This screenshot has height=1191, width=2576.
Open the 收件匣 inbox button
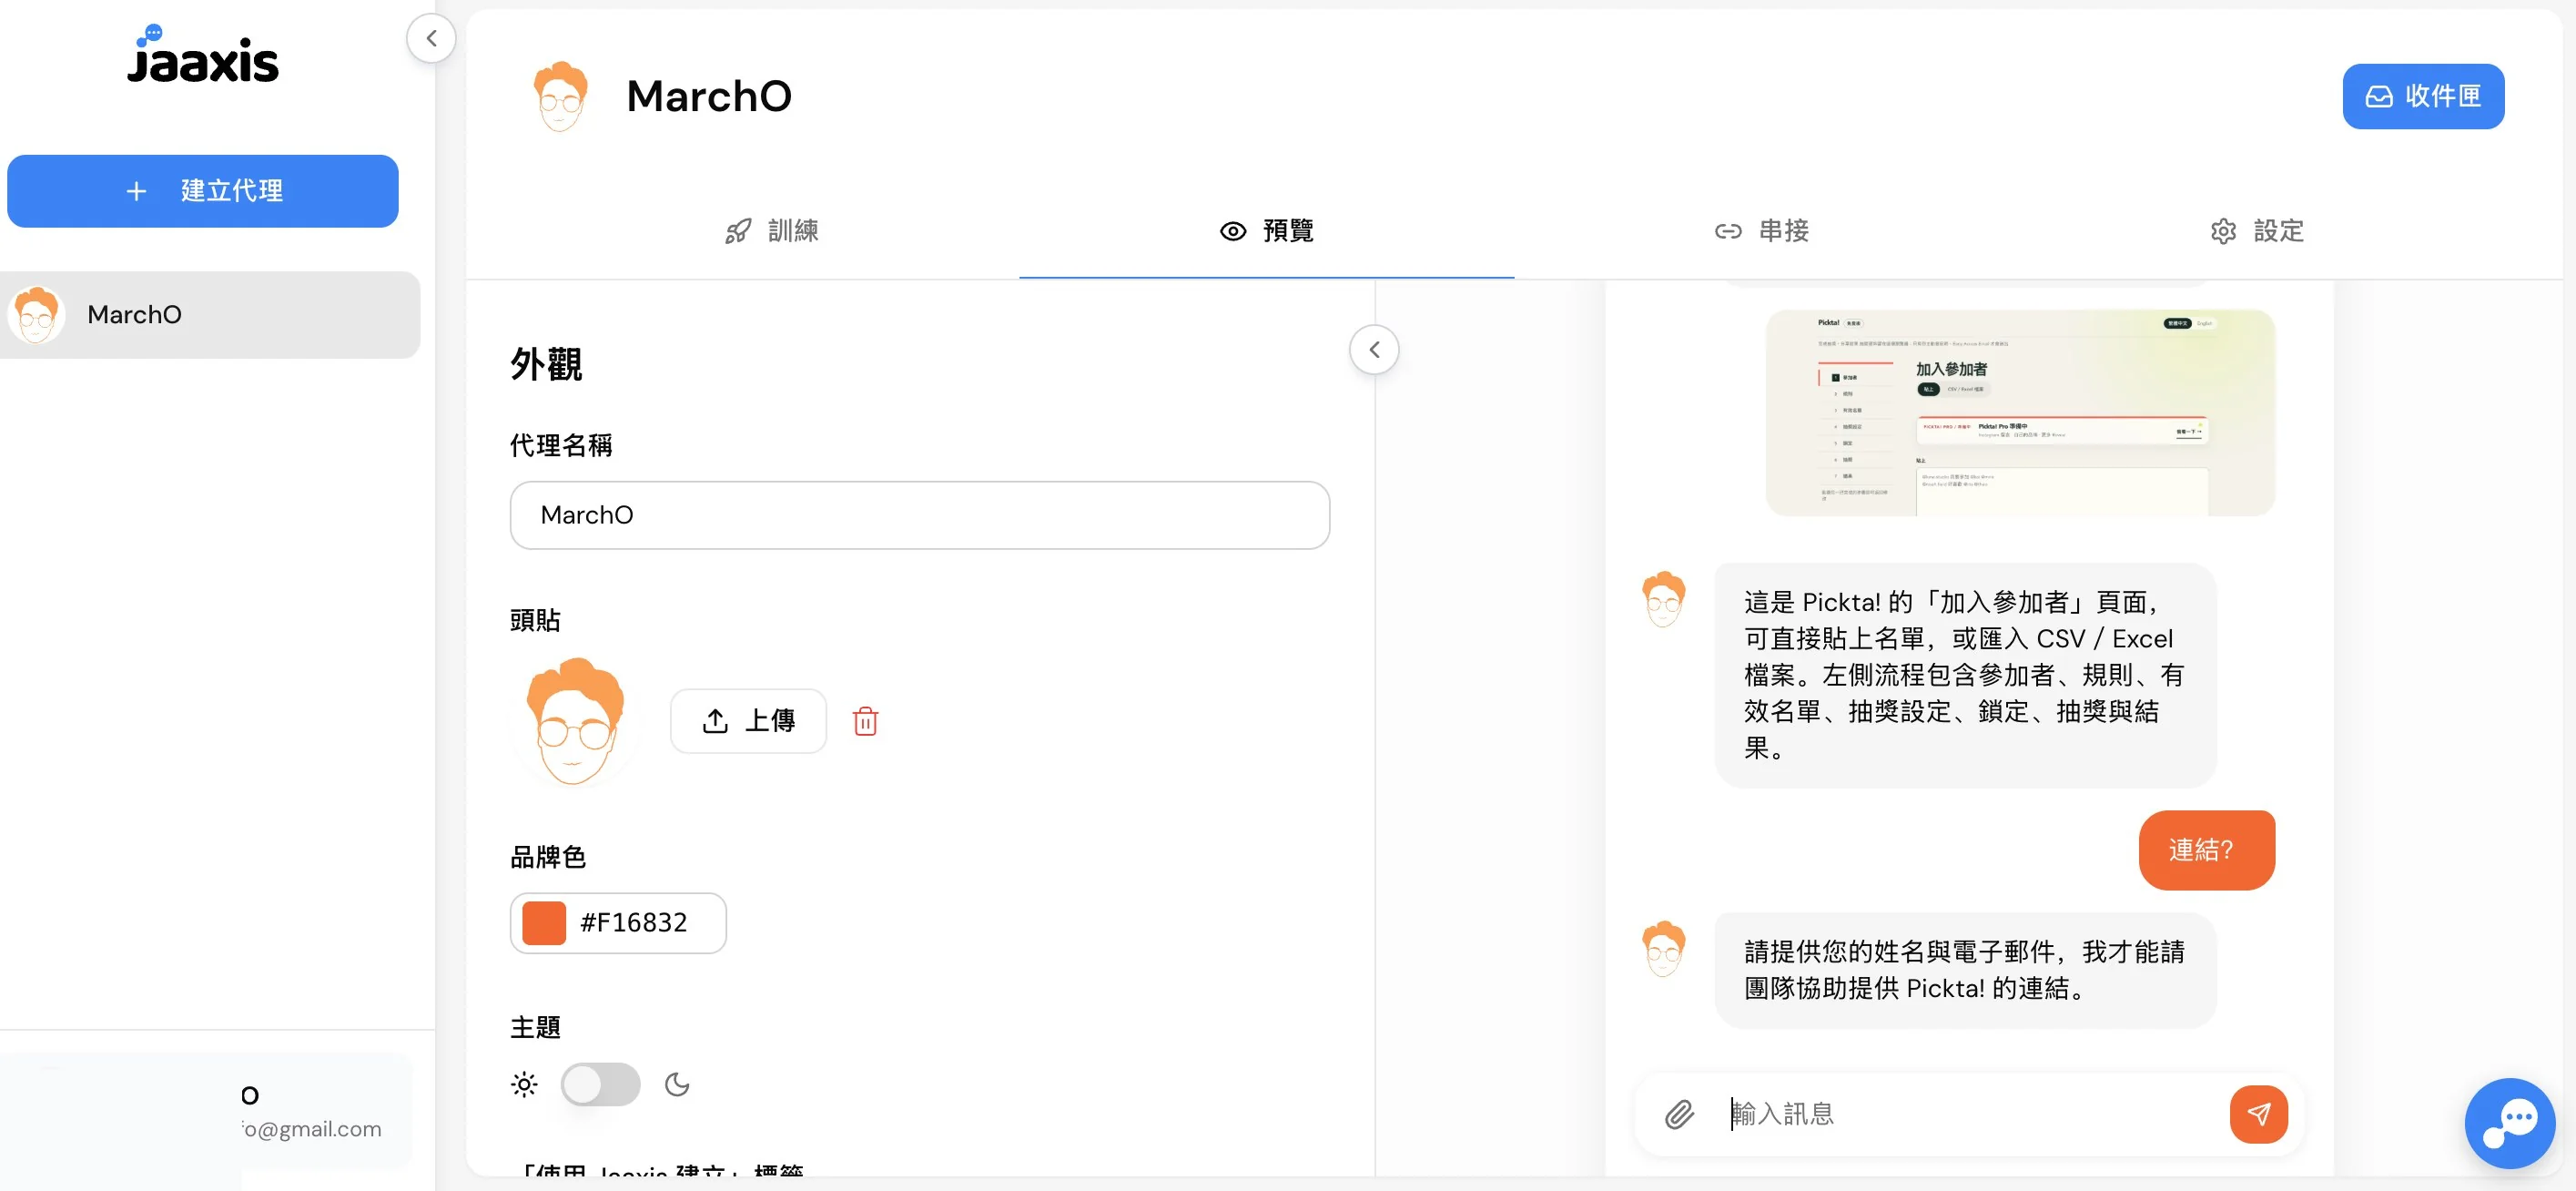2423,96
